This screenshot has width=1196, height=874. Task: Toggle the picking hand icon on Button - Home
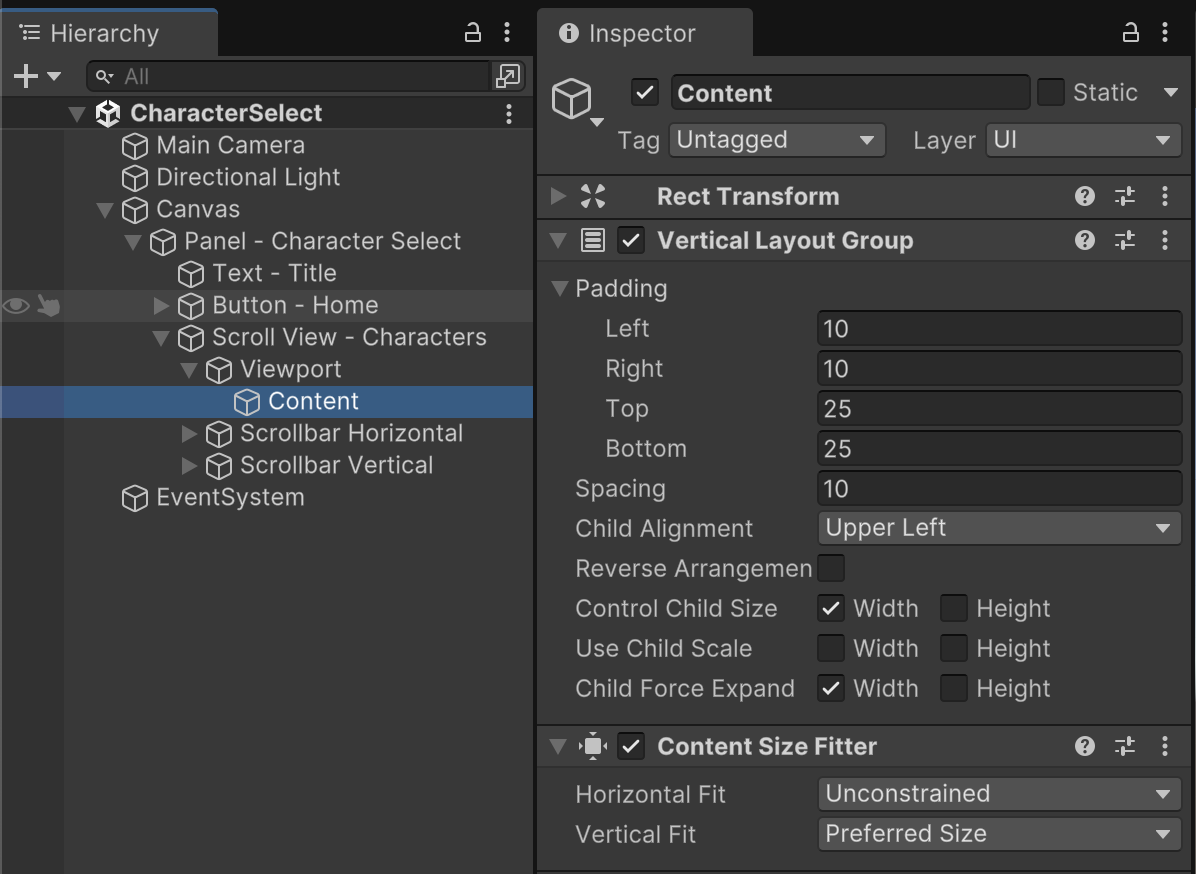coord(48,305)
